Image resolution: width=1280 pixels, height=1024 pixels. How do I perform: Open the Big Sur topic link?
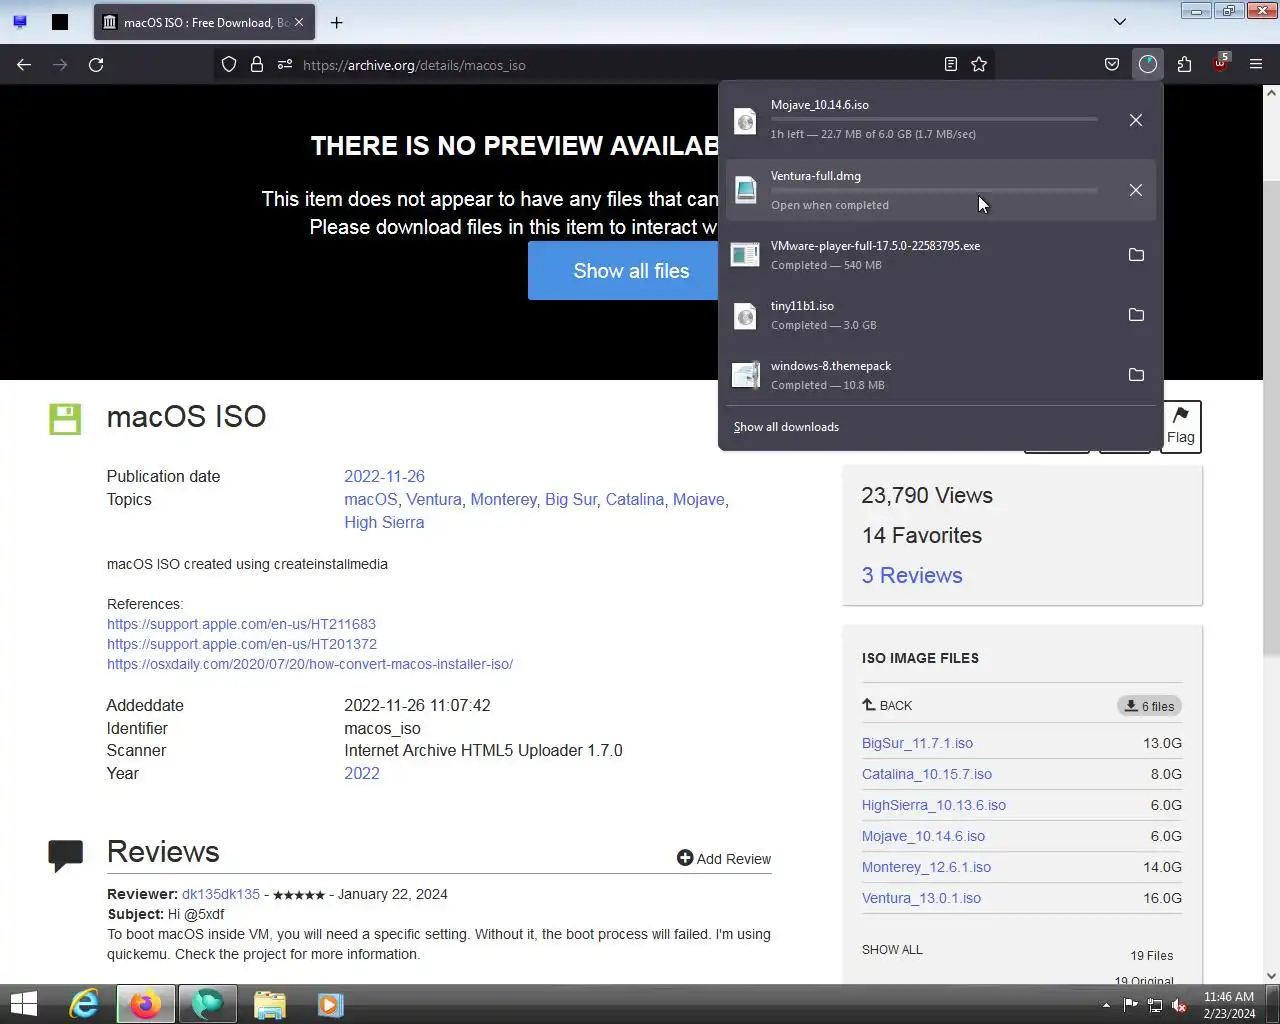(571, 499)
